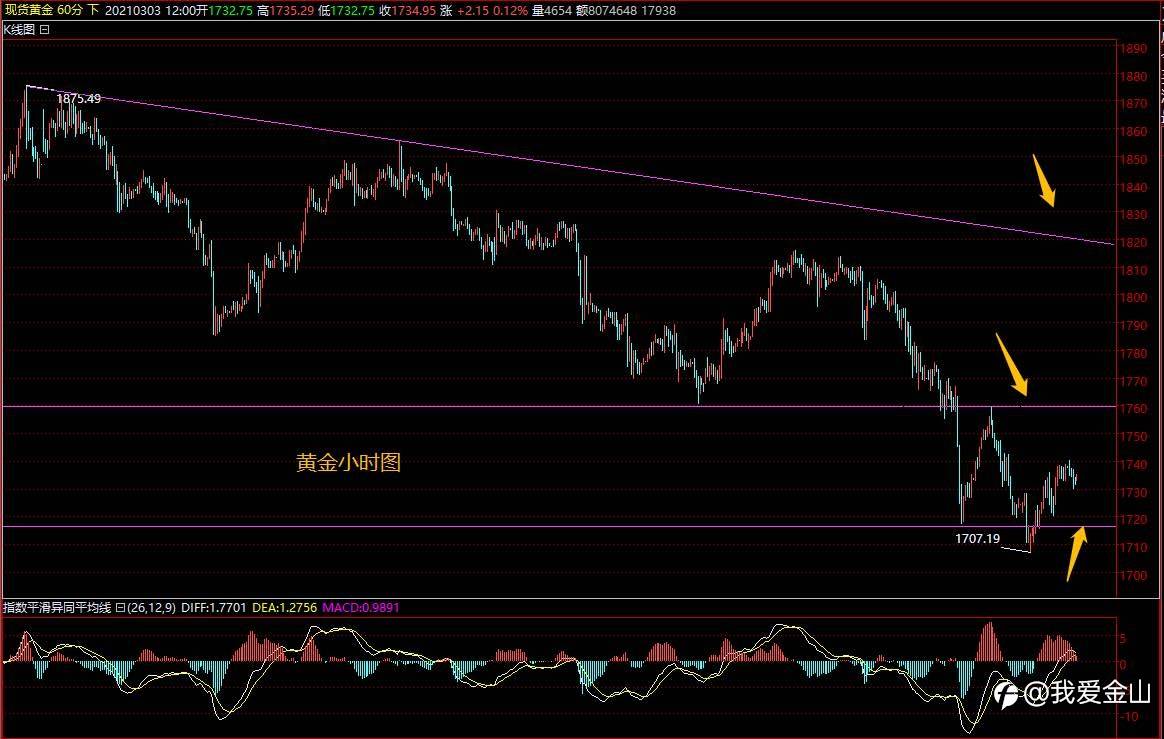Open the 指数平滑异同平均线 indicator name
The height and width of the screenshot is (739, 1164).
(x=57, y=608)
